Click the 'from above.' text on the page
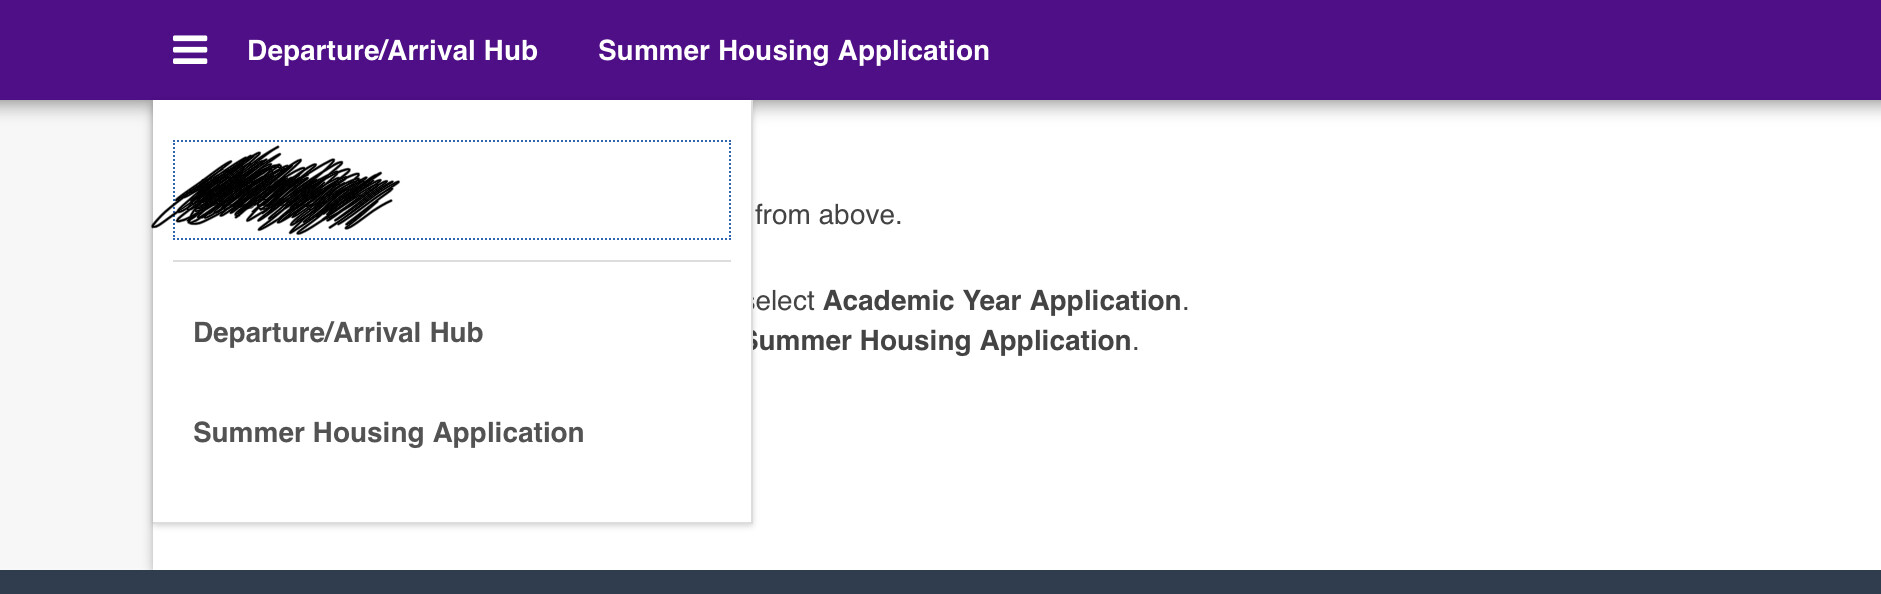Image resolution: width=1881 pixels, height=594 pixels. point(828,215)
